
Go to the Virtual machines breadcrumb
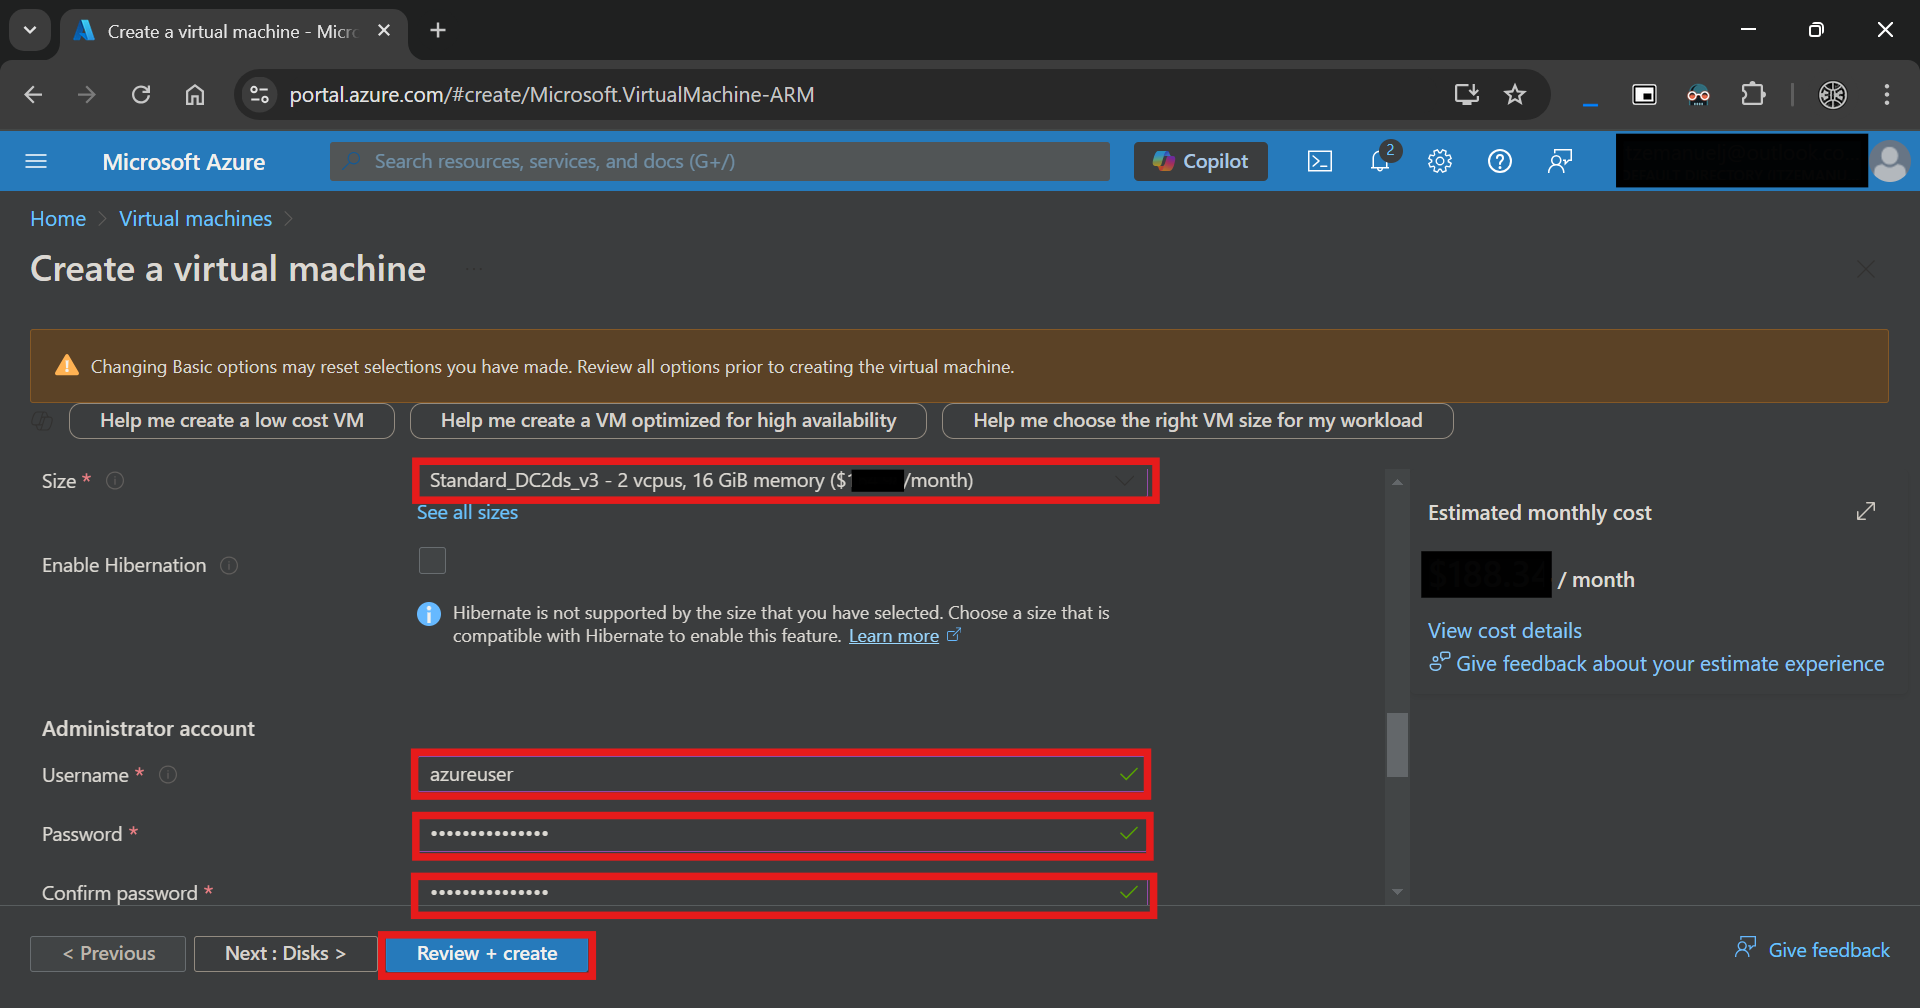click(x=196, y=219)
